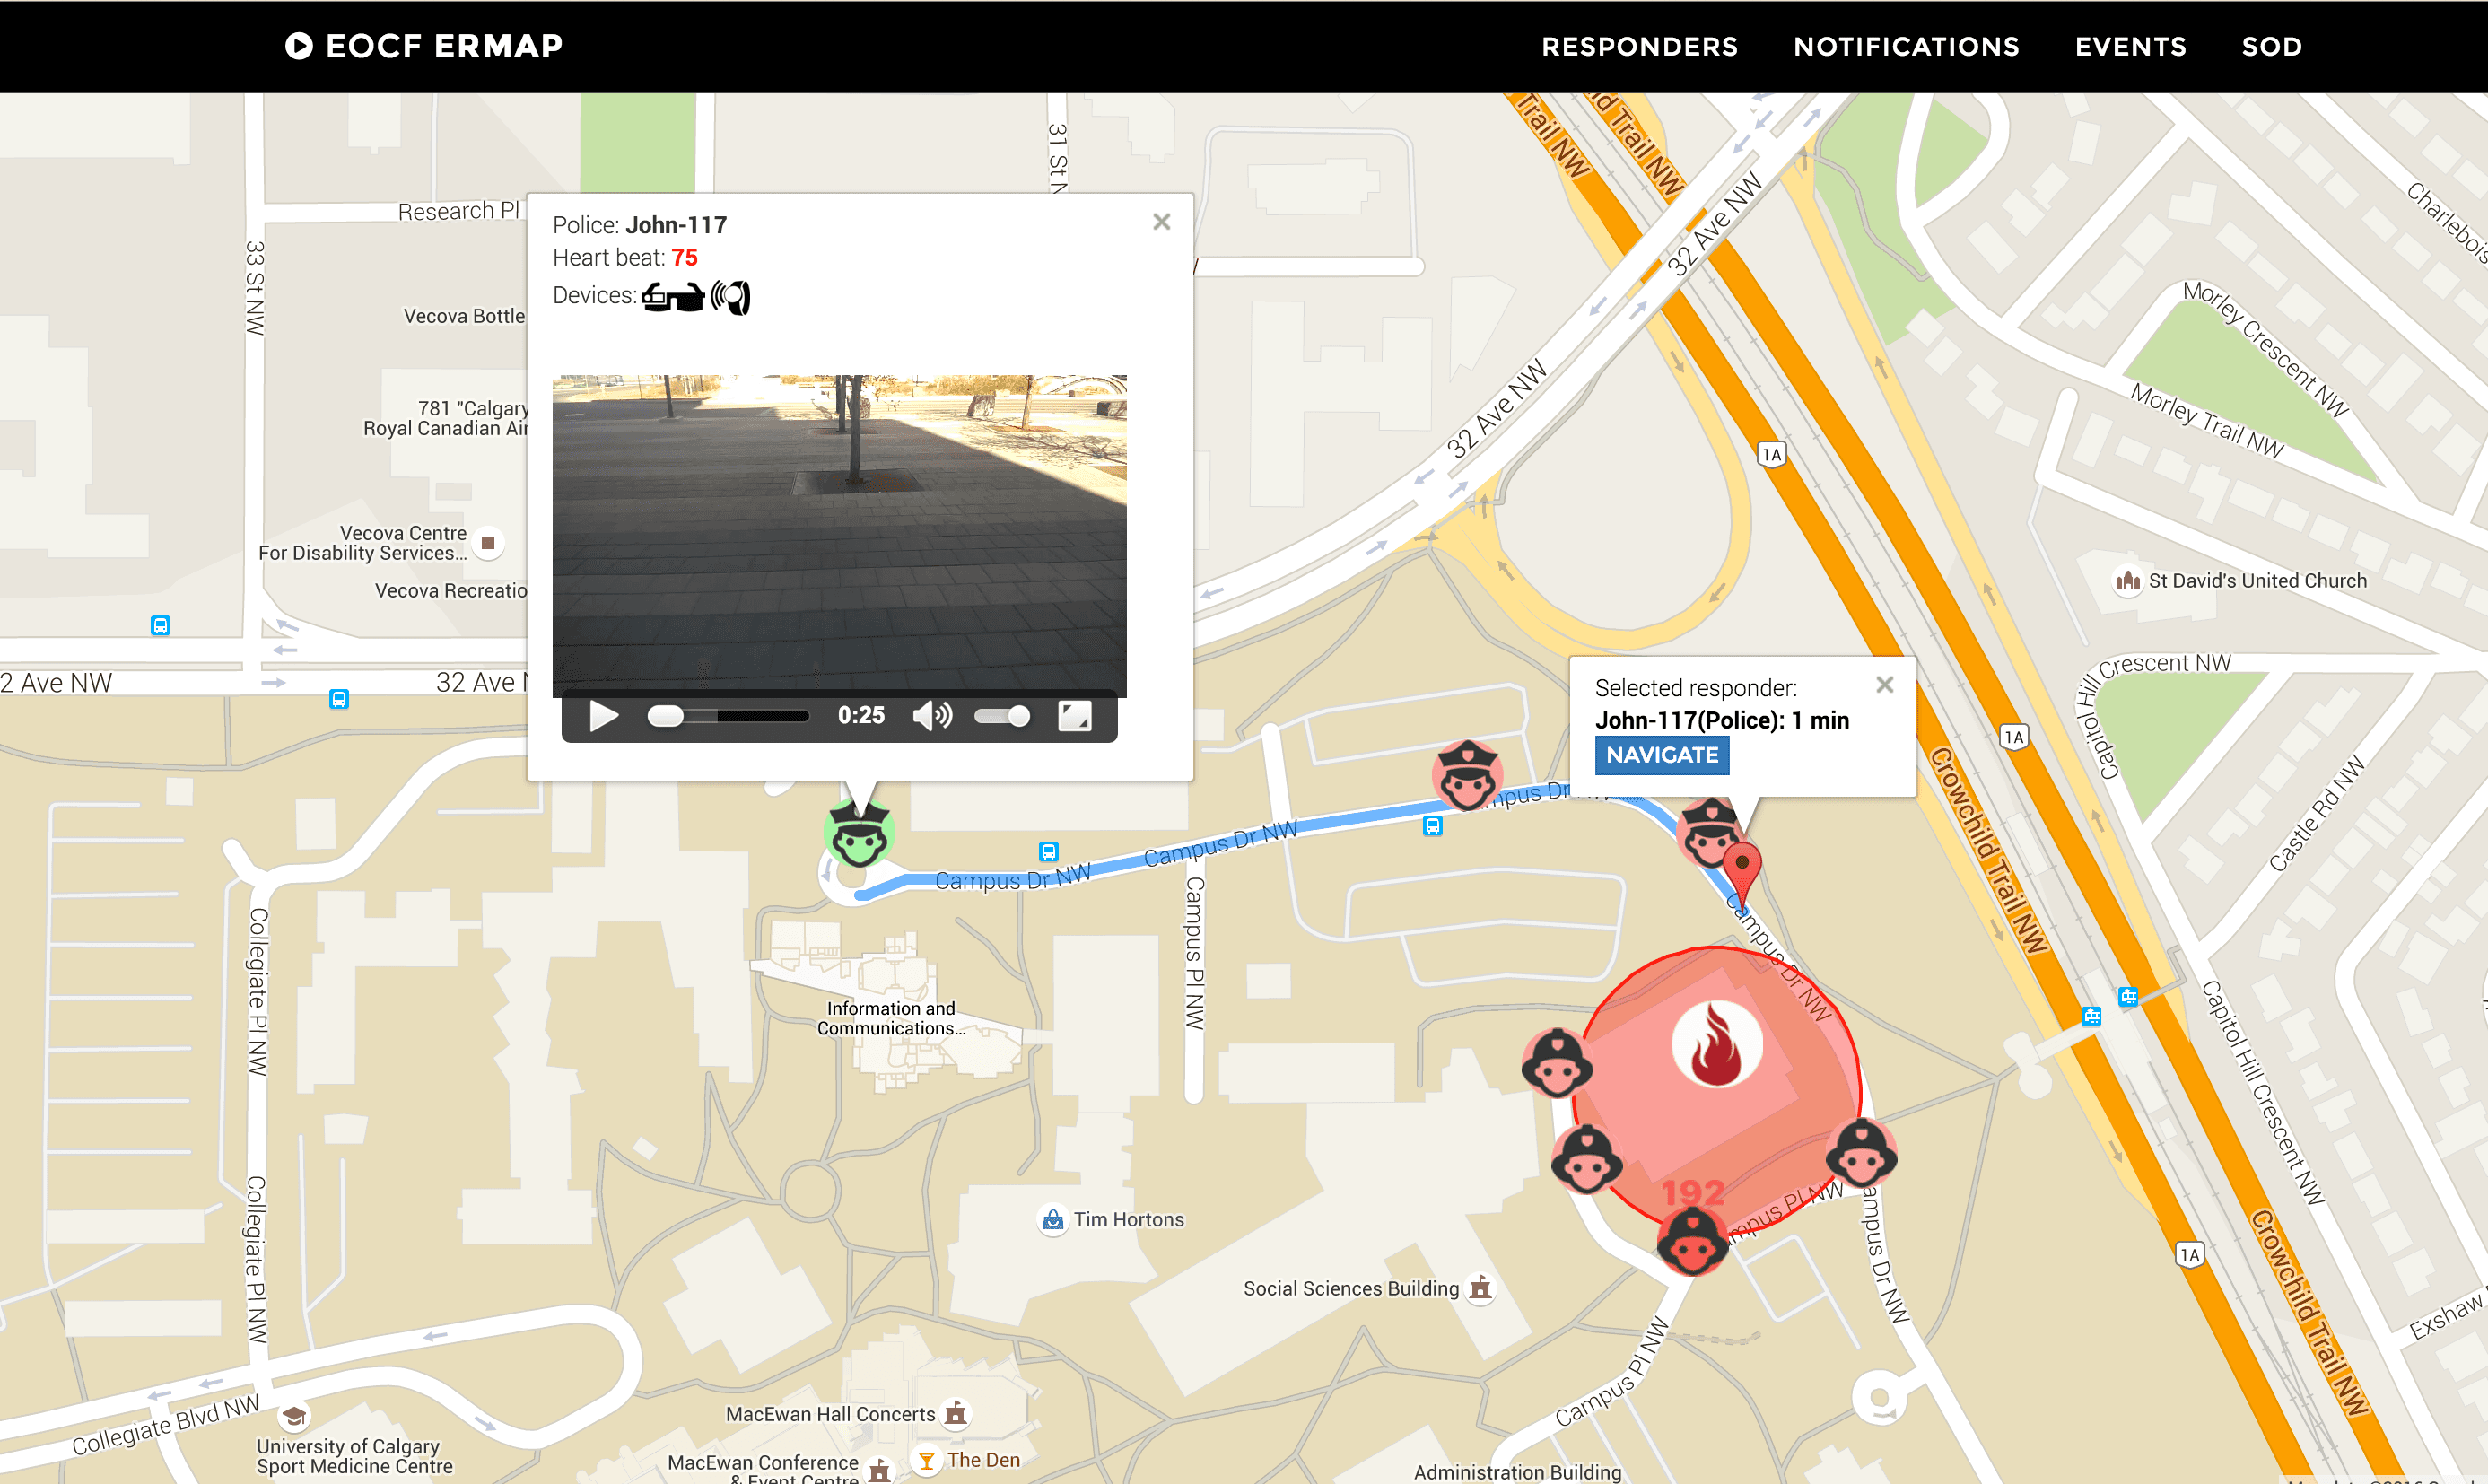Click the bus stop icon on 32 Ave NW

(x=339, y=699)
